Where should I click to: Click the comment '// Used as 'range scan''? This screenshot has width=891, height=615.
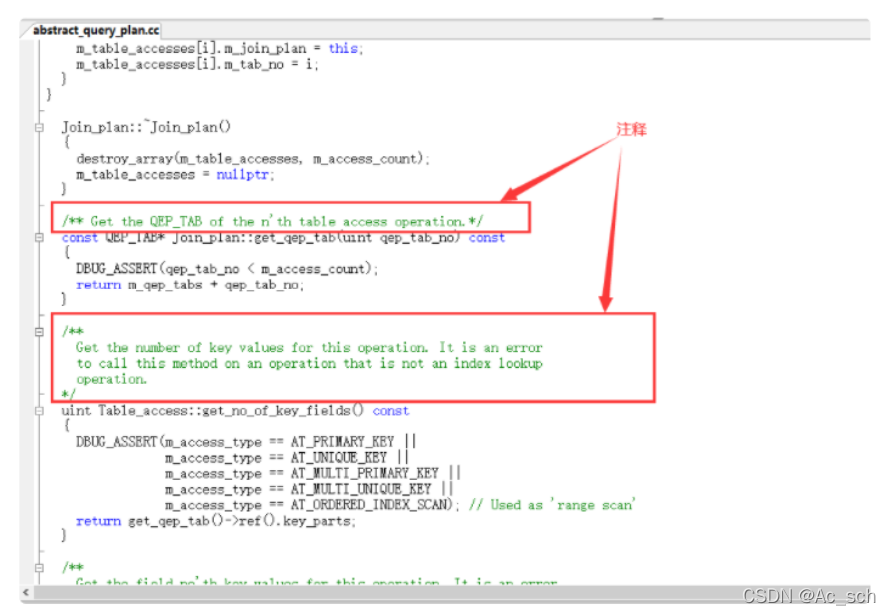552,505
